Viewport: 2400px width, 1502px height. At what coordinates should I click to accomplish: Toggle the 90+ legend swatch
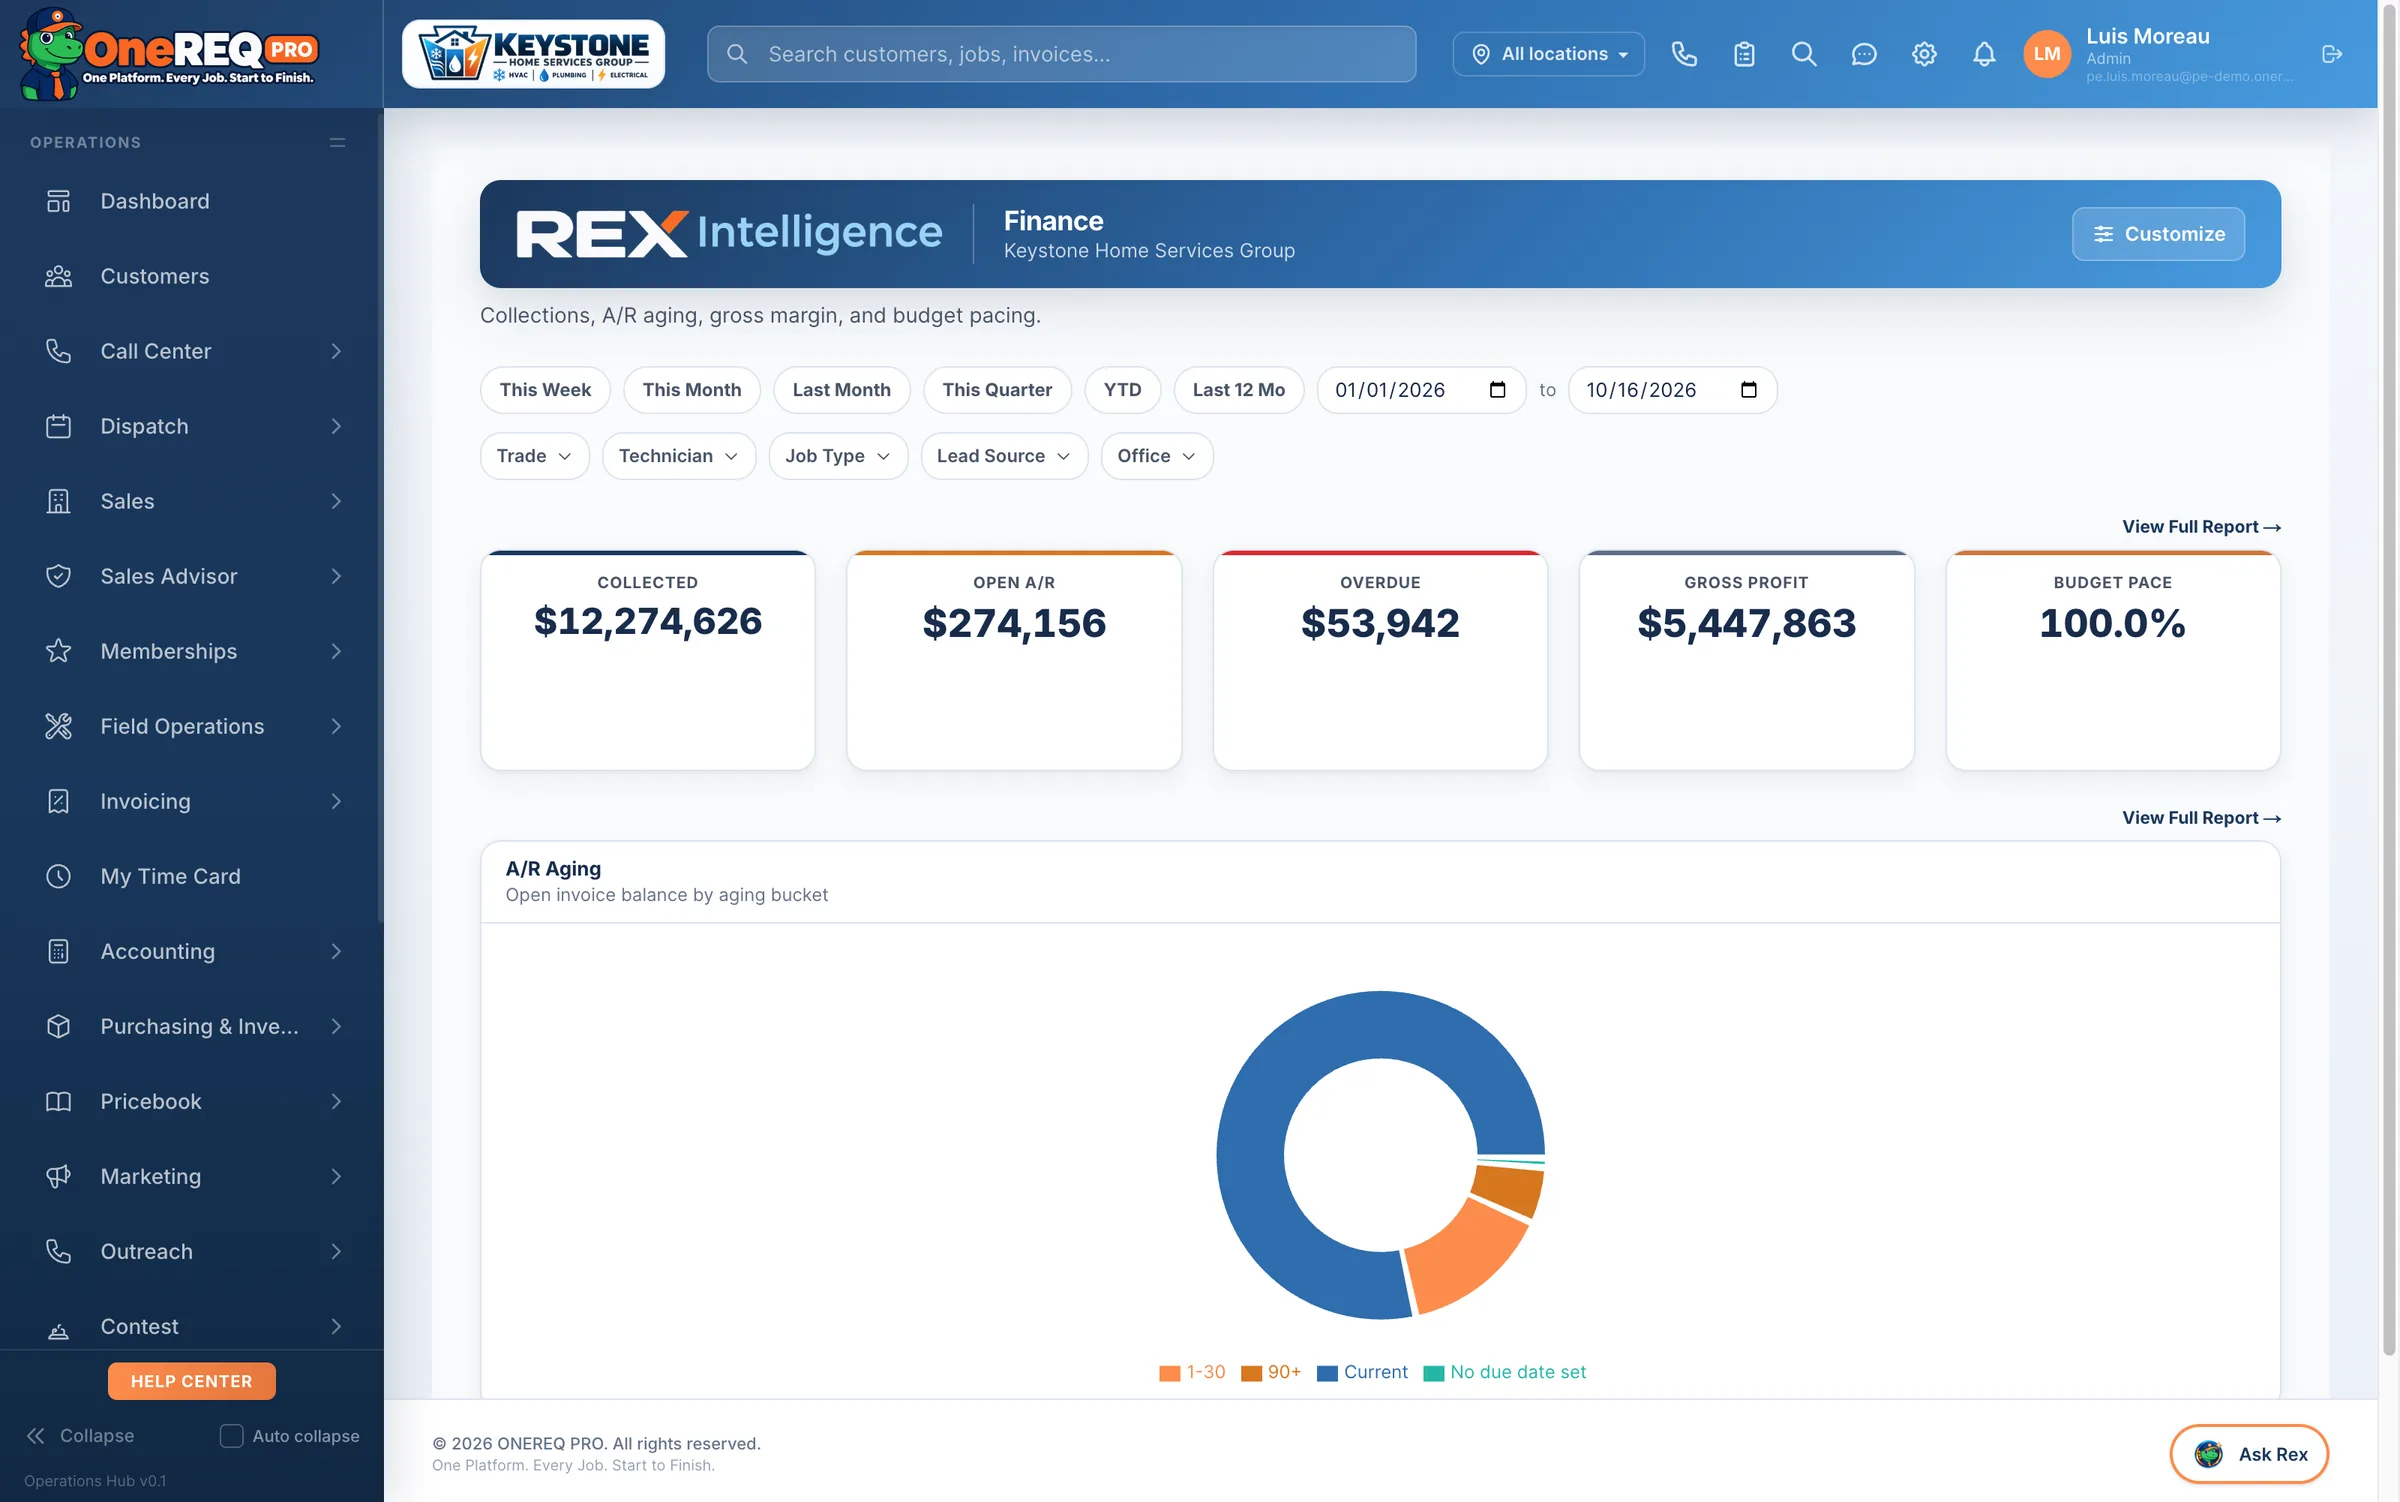pos(1251,1373)
